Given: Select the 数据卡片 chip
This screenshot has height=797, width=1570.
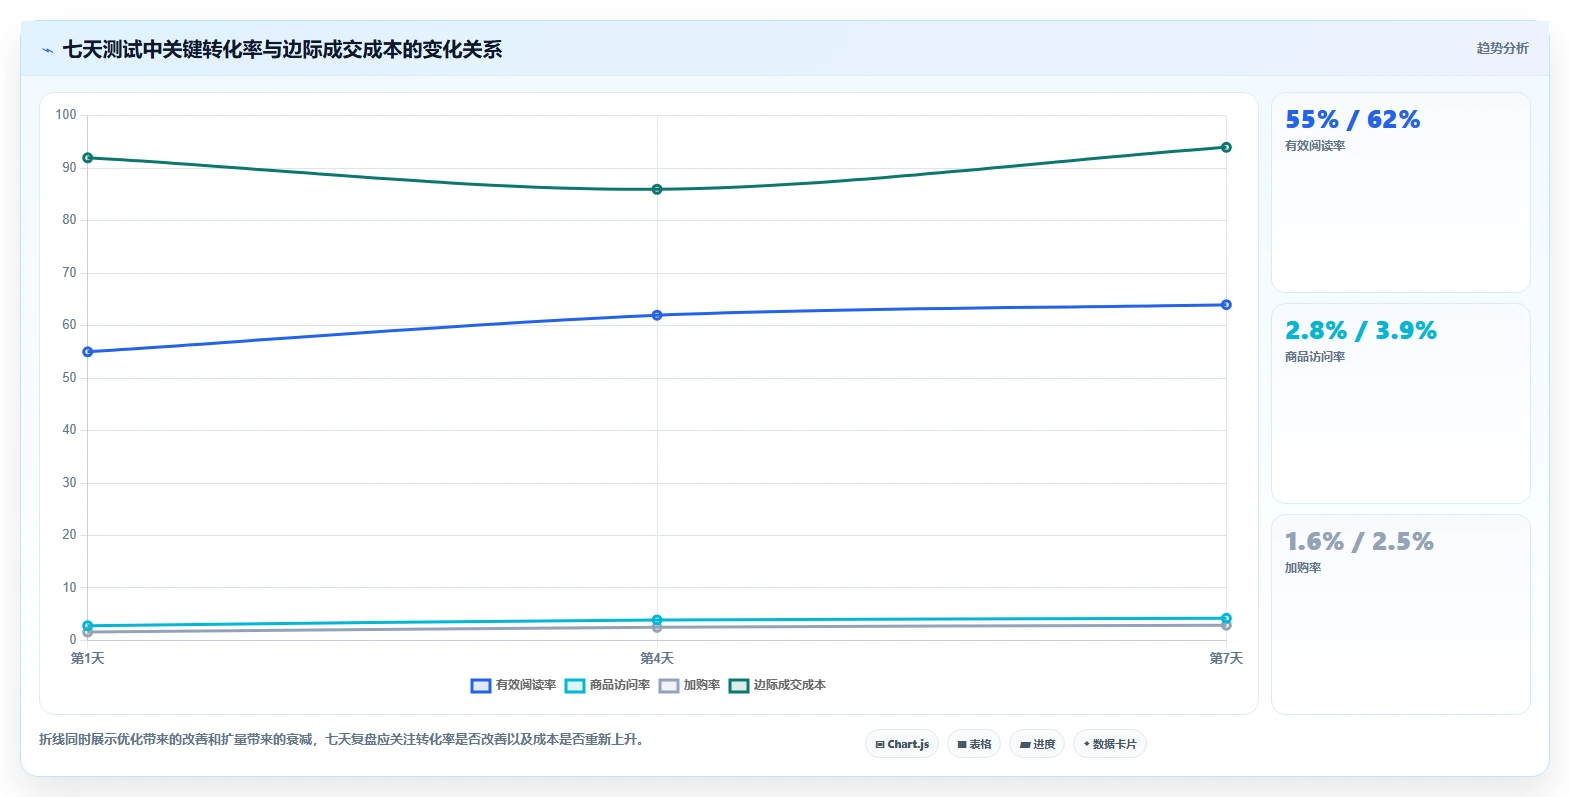Looking at the screenshot, I should (1110, 744).
